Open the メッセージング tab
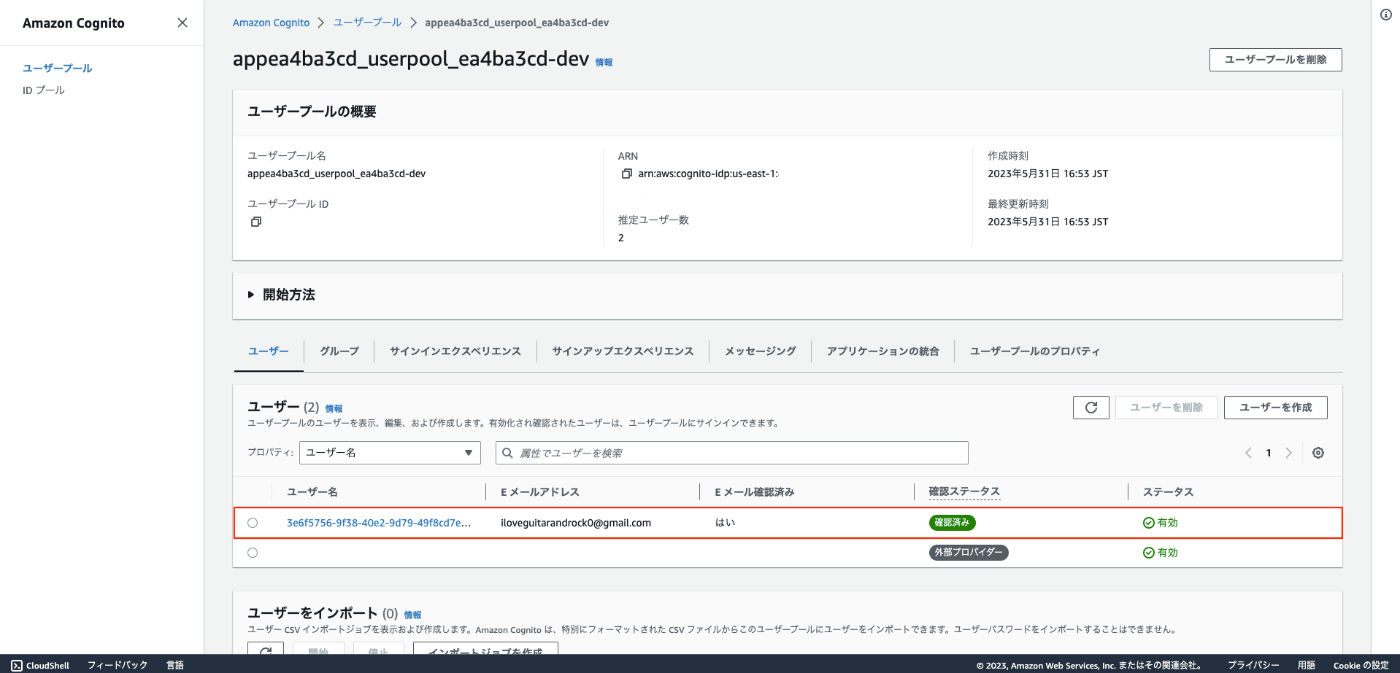 pyautogui.click(x=760, y=351)
